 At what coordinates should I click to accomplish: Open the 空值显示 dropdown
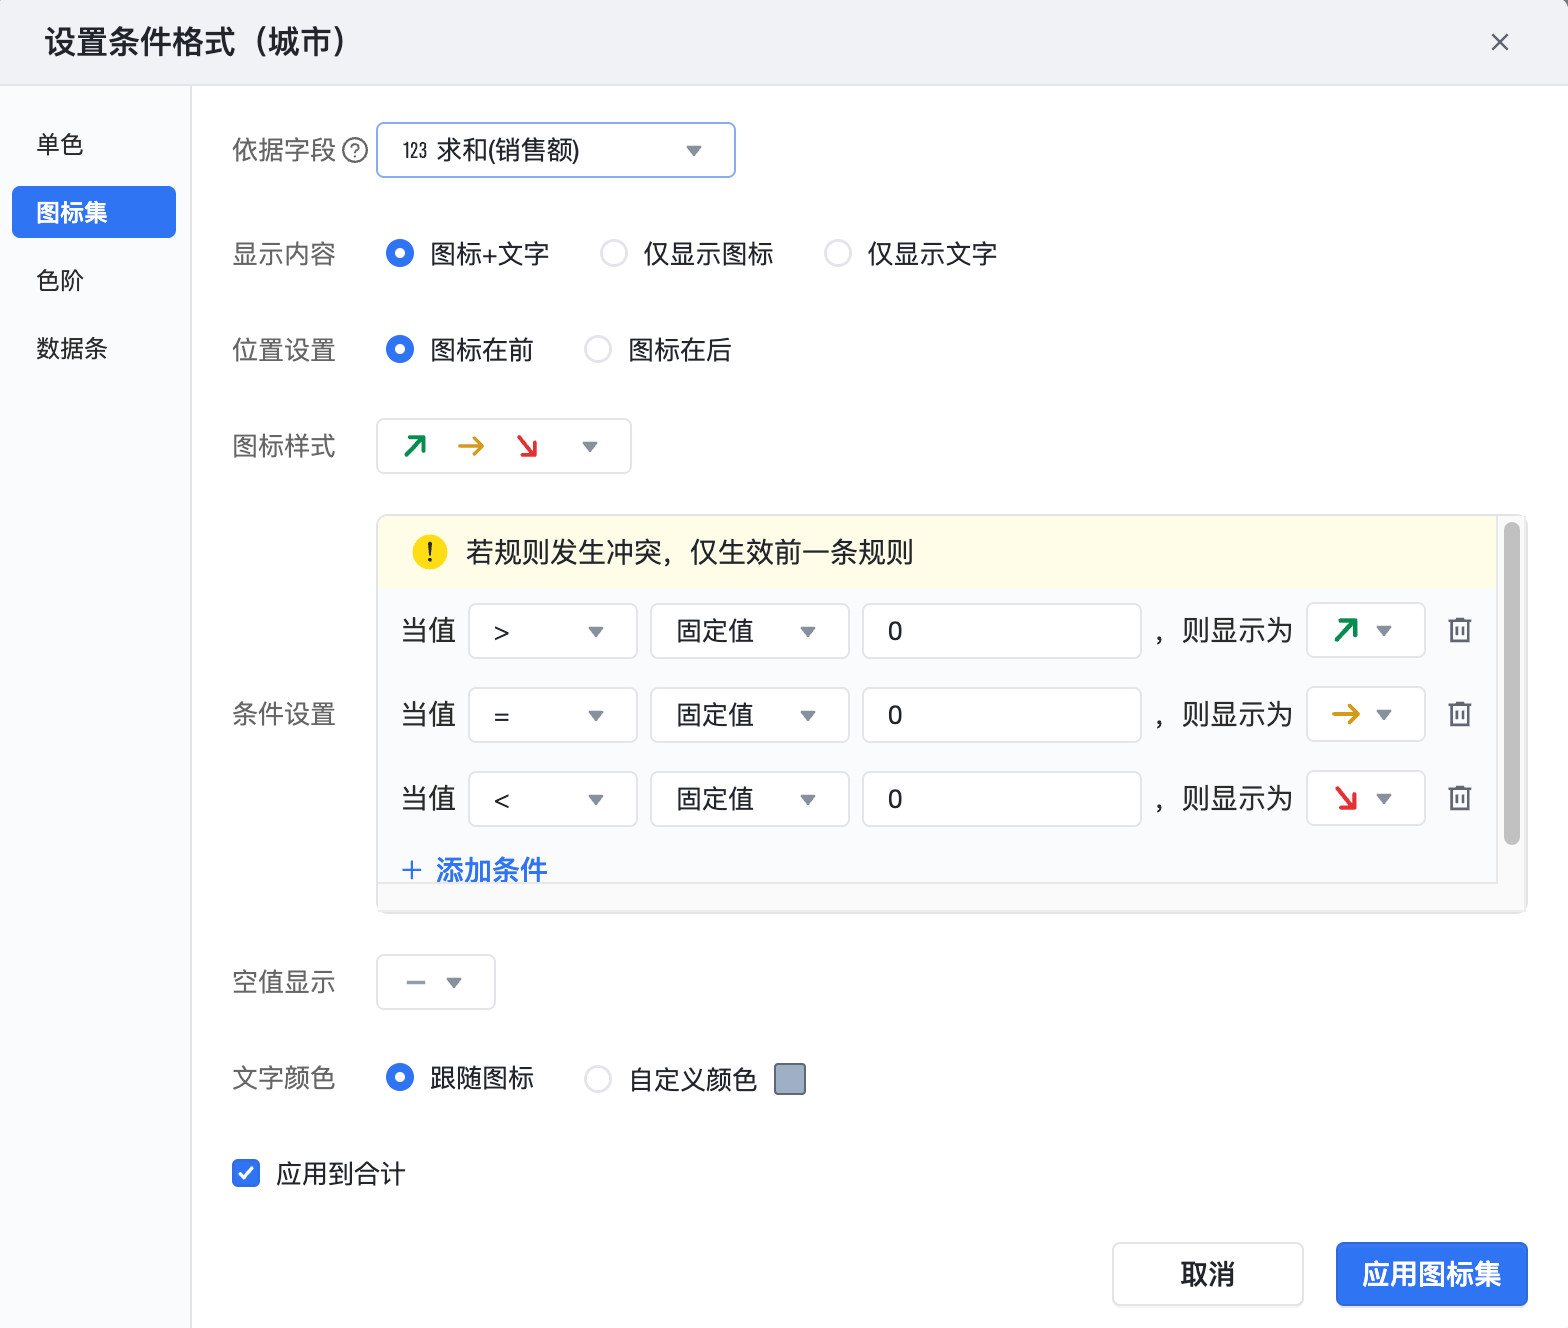[x=435, y=982]
